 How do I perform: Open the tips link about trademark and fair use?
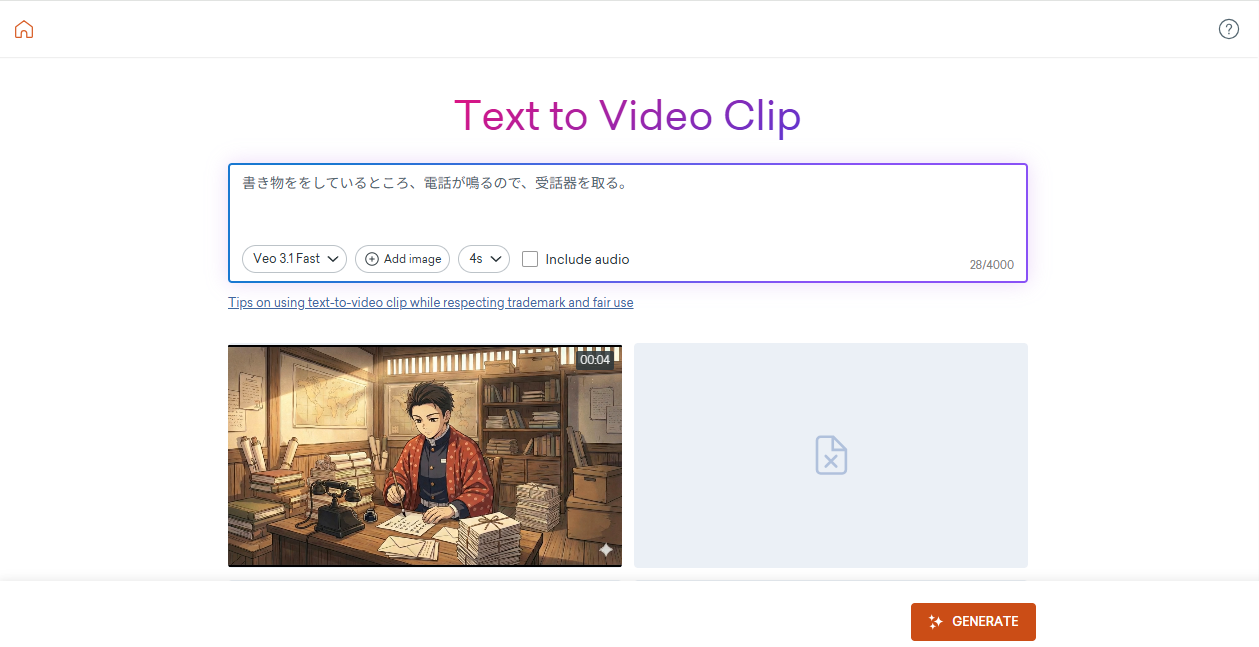point(430,302)
